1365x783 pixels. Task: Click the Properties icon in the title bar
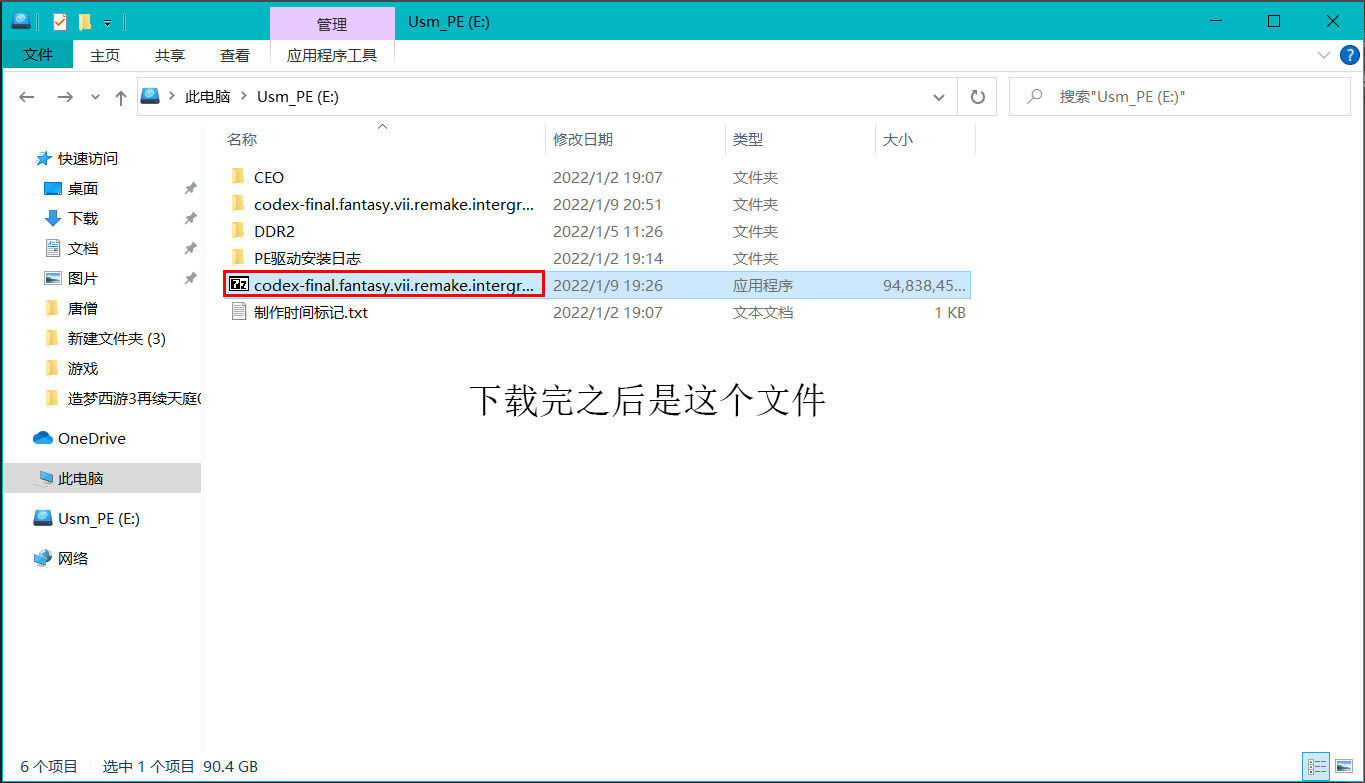coord(60,21)
